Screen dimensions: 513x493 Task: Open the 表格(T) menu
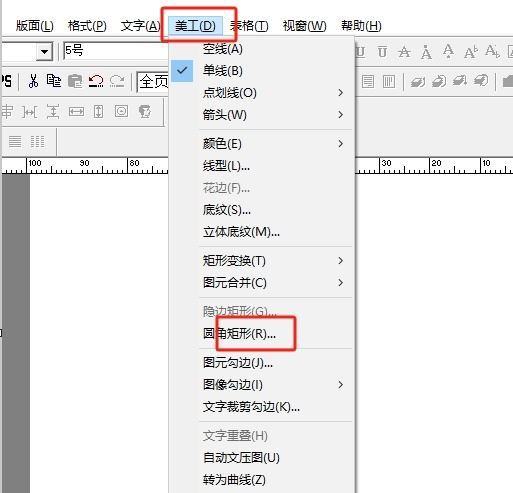249,26
